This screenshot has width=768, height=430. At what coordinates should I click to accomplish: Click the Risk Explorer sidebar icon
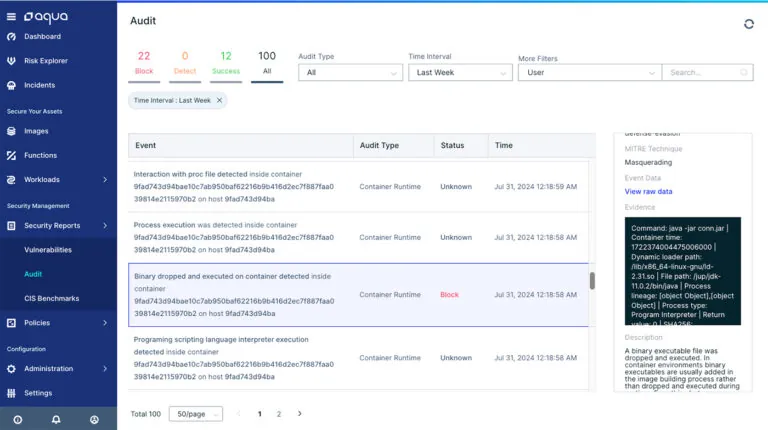(x=11, y=61)
